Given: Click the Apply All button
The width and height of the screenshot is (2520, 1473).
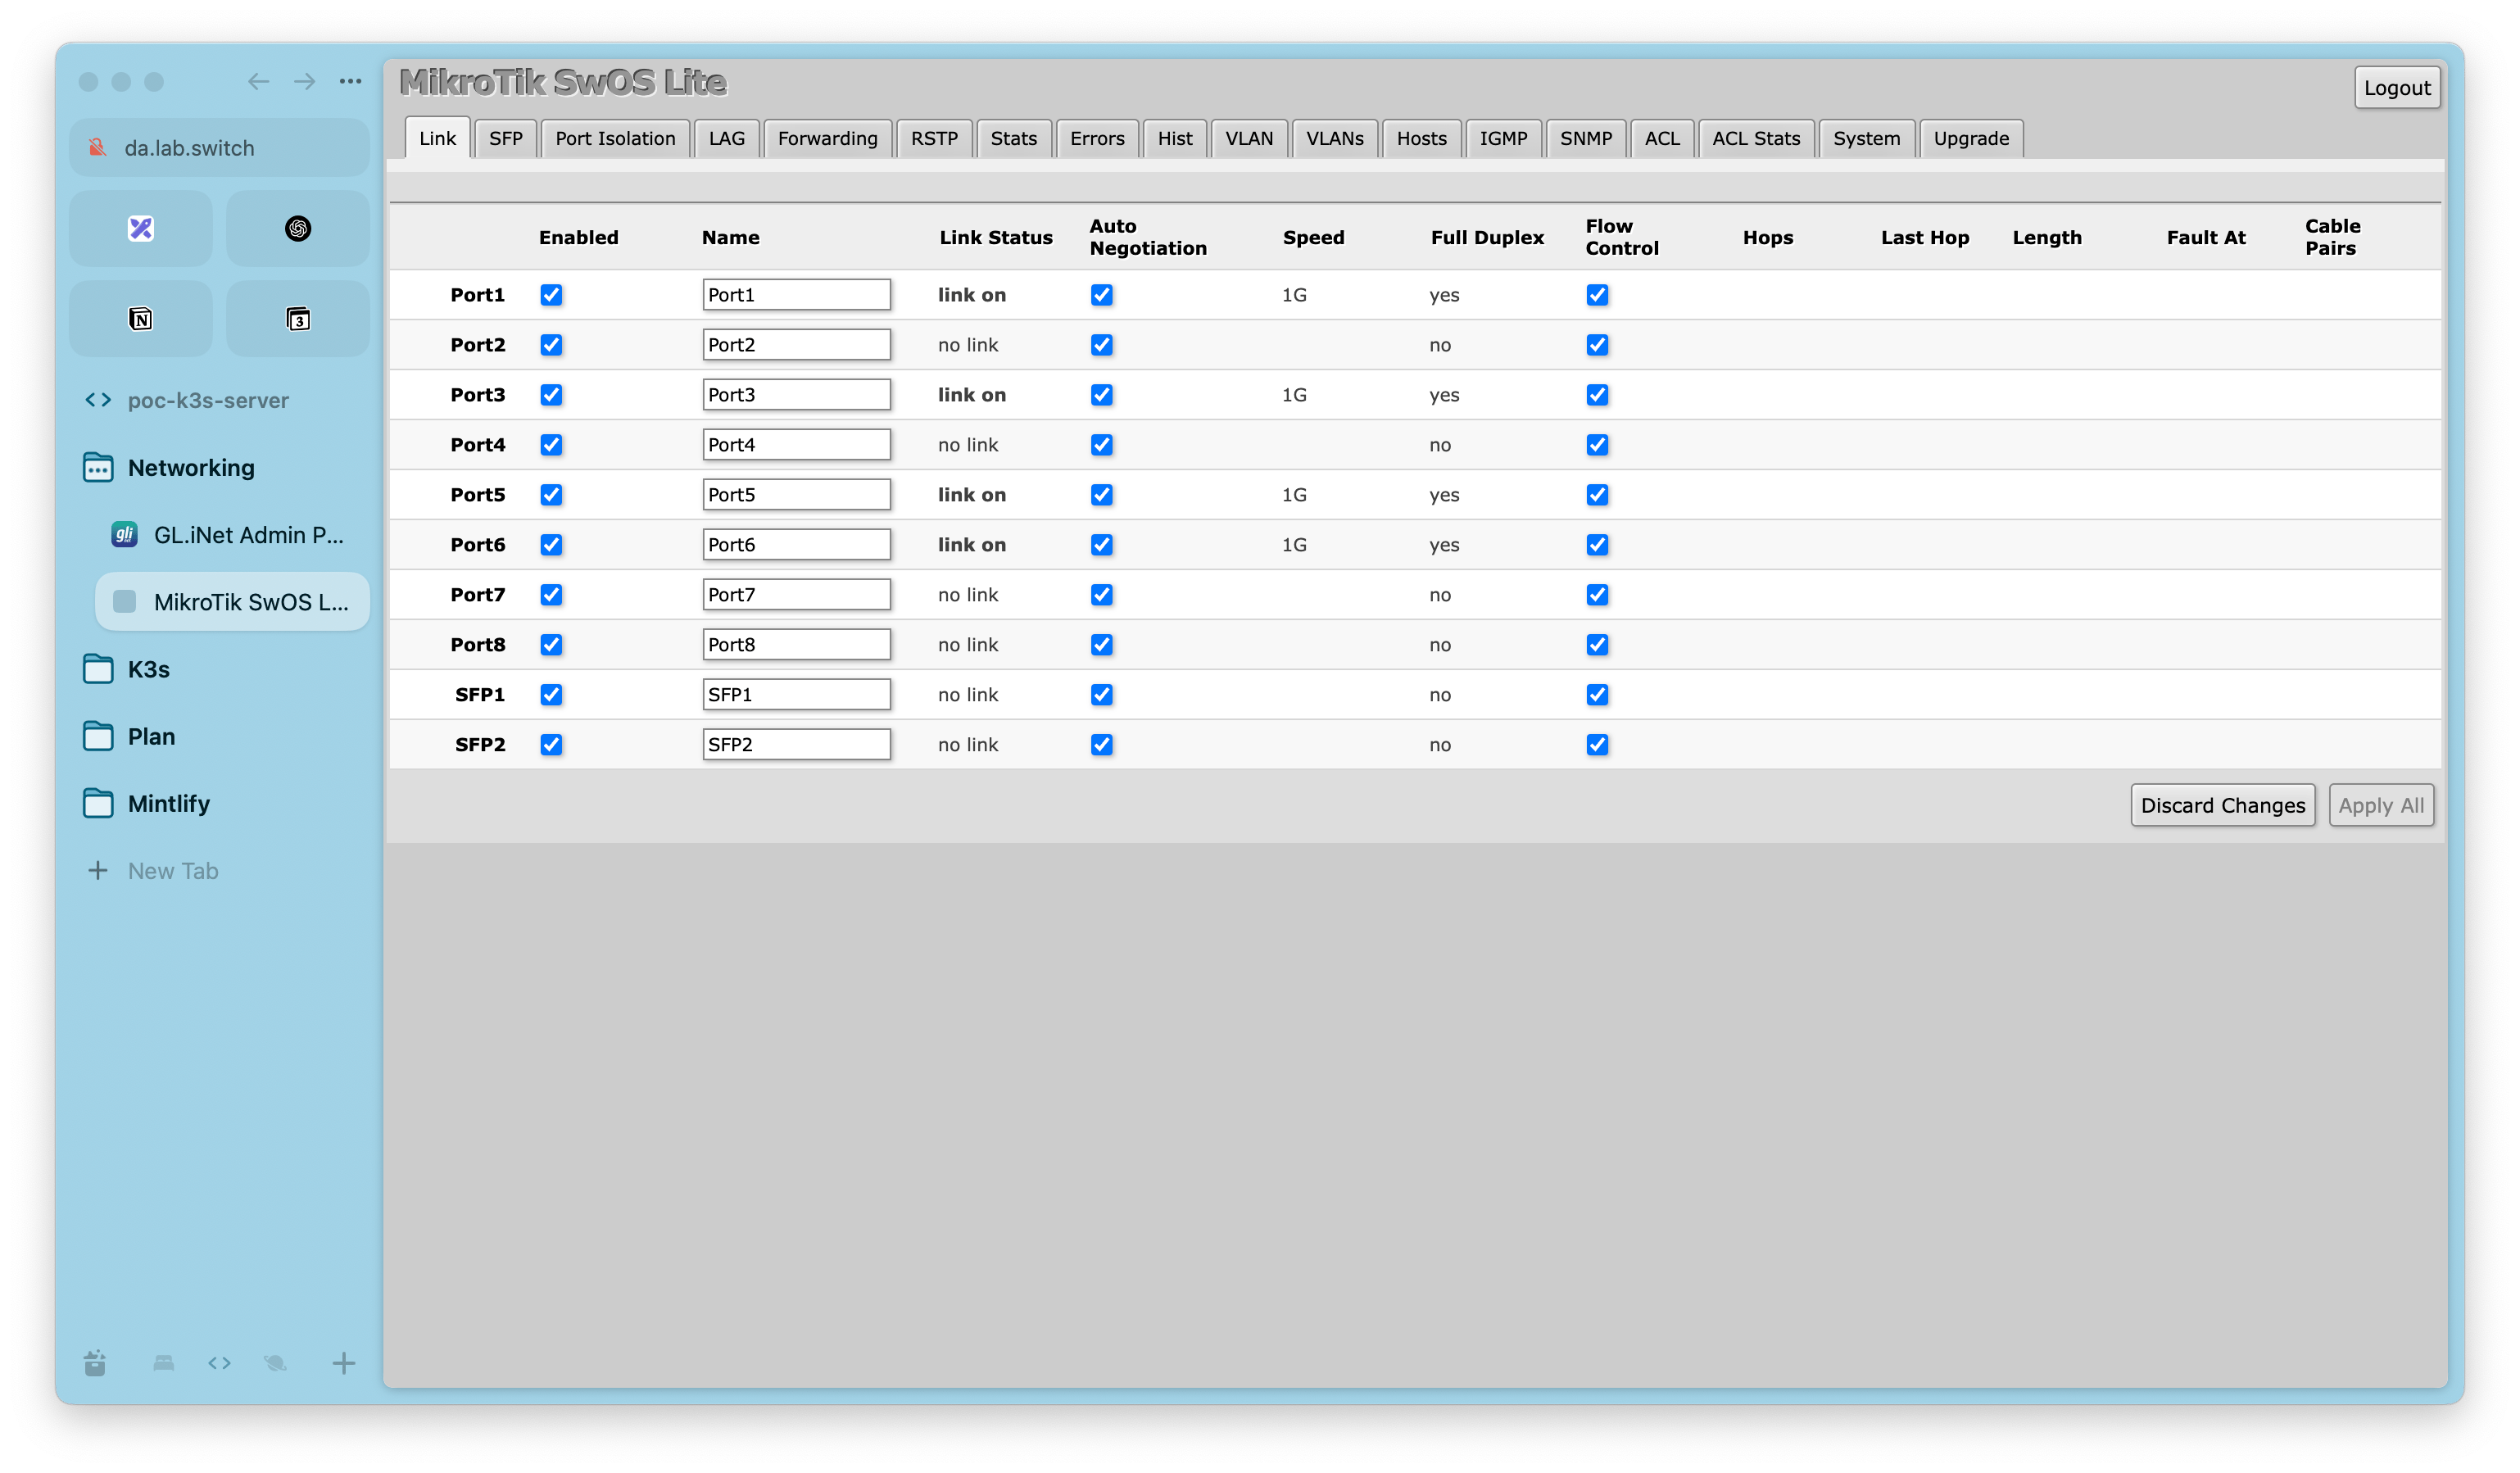Looking at the screenshot, I should [2381, 806].
